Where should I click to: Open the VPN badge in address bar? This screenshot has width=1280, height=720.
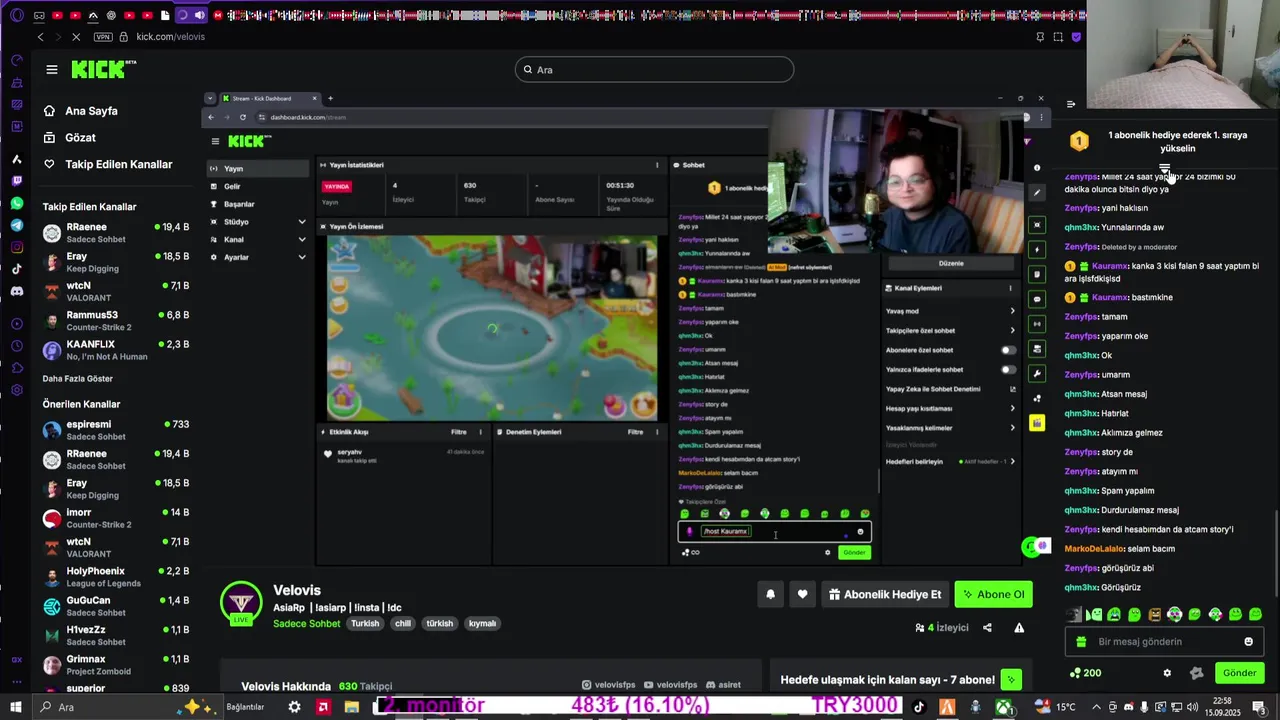click(x=103, y=37)
